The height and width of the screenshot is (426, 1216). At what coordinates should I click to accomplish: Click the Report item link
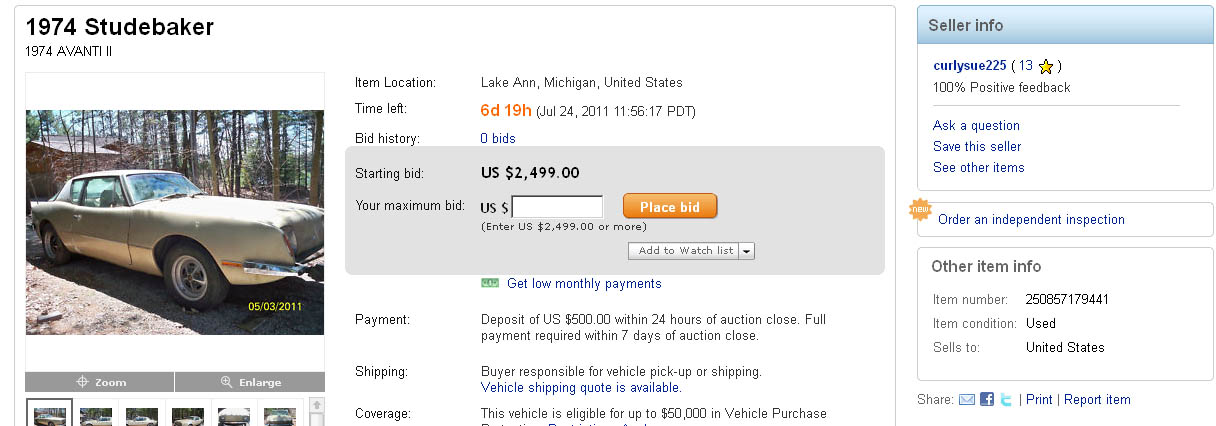point(1097,400)
